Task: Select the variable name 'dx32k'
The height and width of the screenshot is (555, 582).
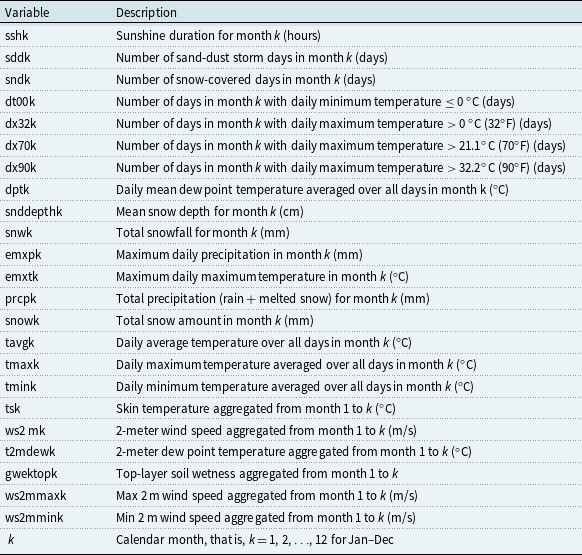Action: 21,123
